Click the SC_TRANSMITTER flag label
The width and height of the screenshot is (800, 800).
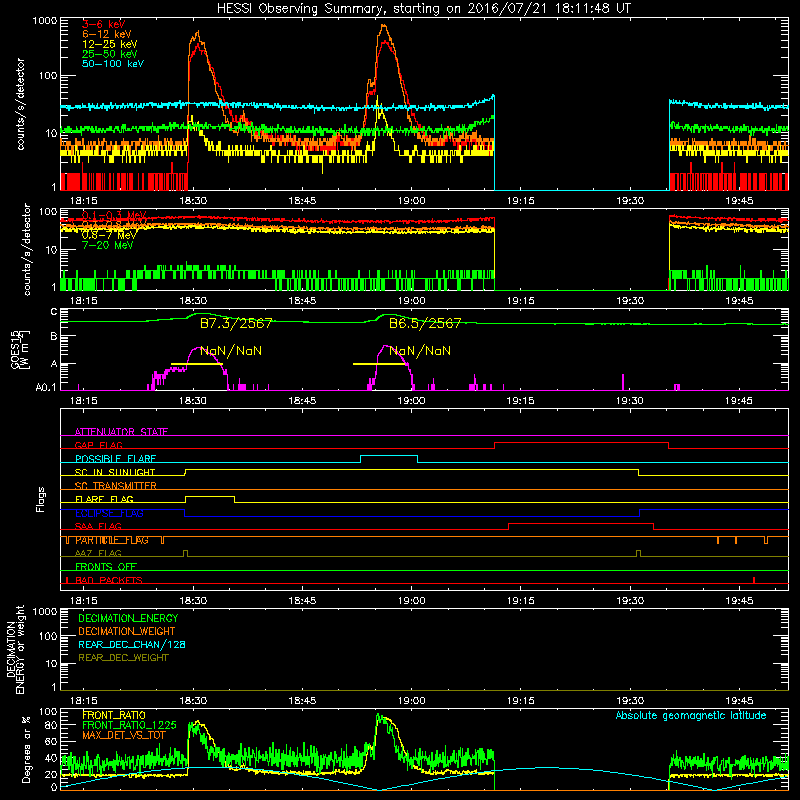[116, 486]
